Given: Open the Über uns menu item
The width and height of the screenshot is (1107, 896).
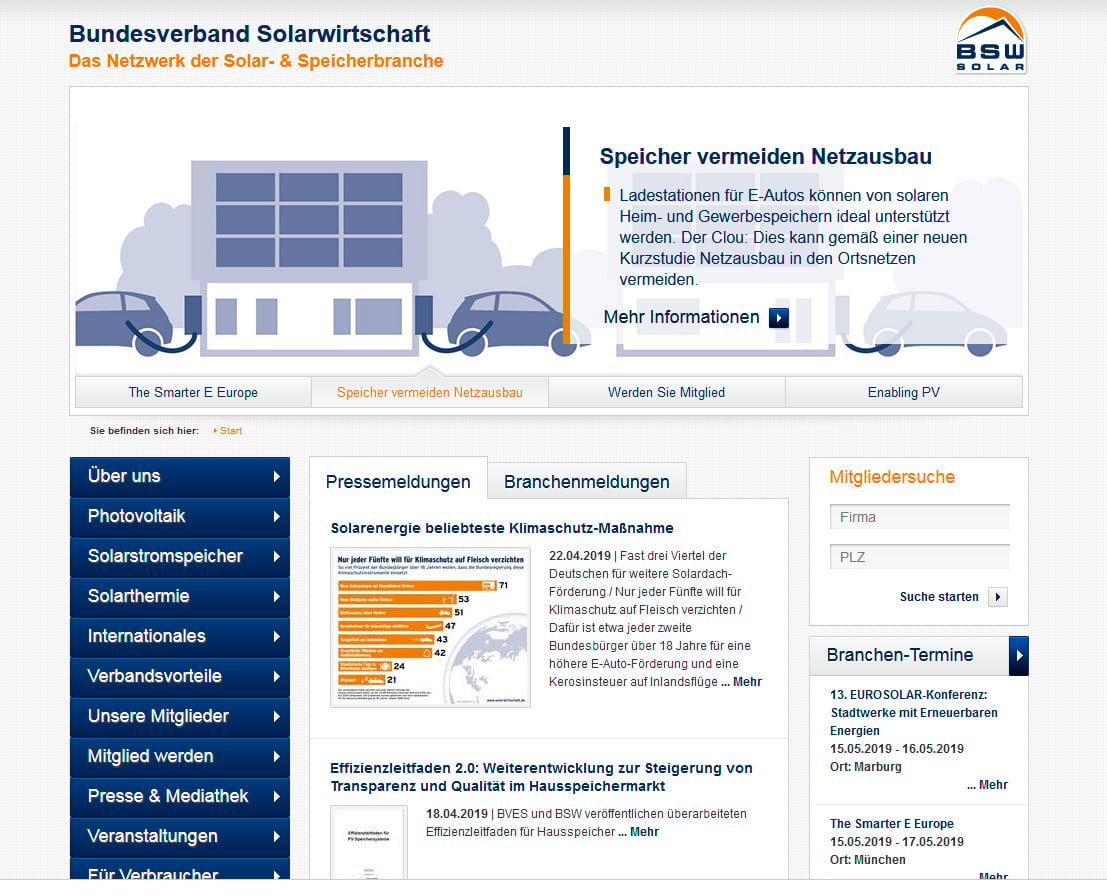Looking at the screenshot, I should point(179,477).
